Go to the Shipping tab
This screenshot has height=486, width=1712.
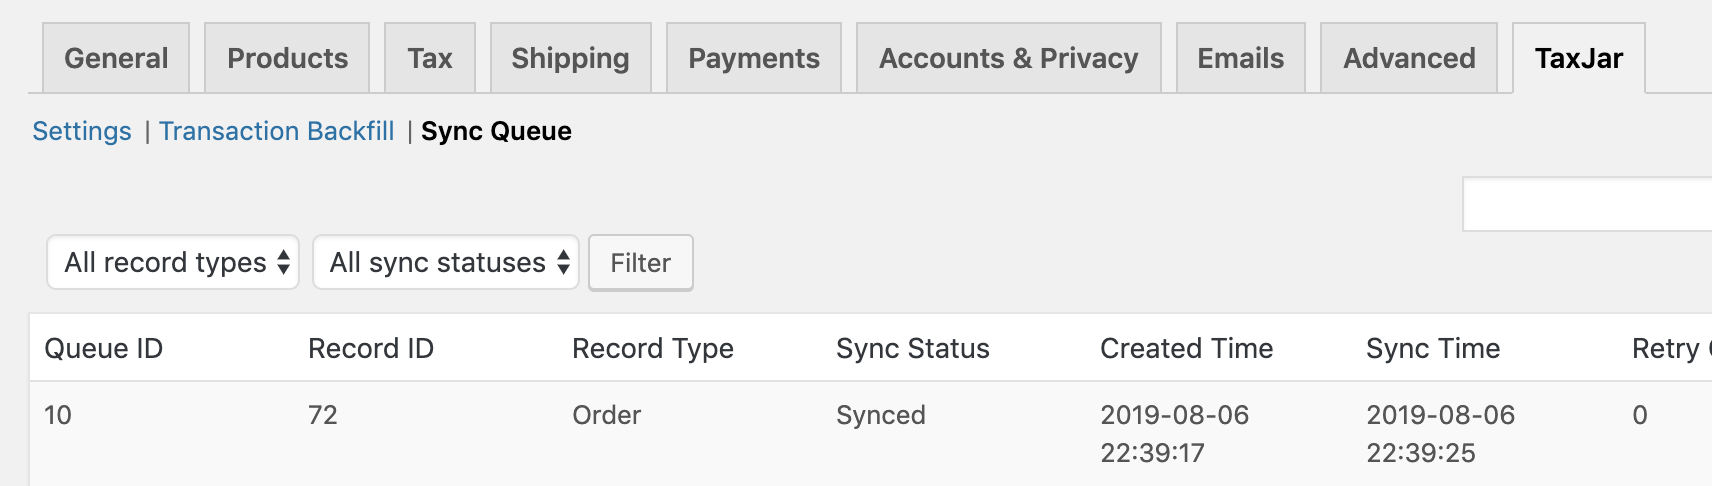click(x=570, y=58)
